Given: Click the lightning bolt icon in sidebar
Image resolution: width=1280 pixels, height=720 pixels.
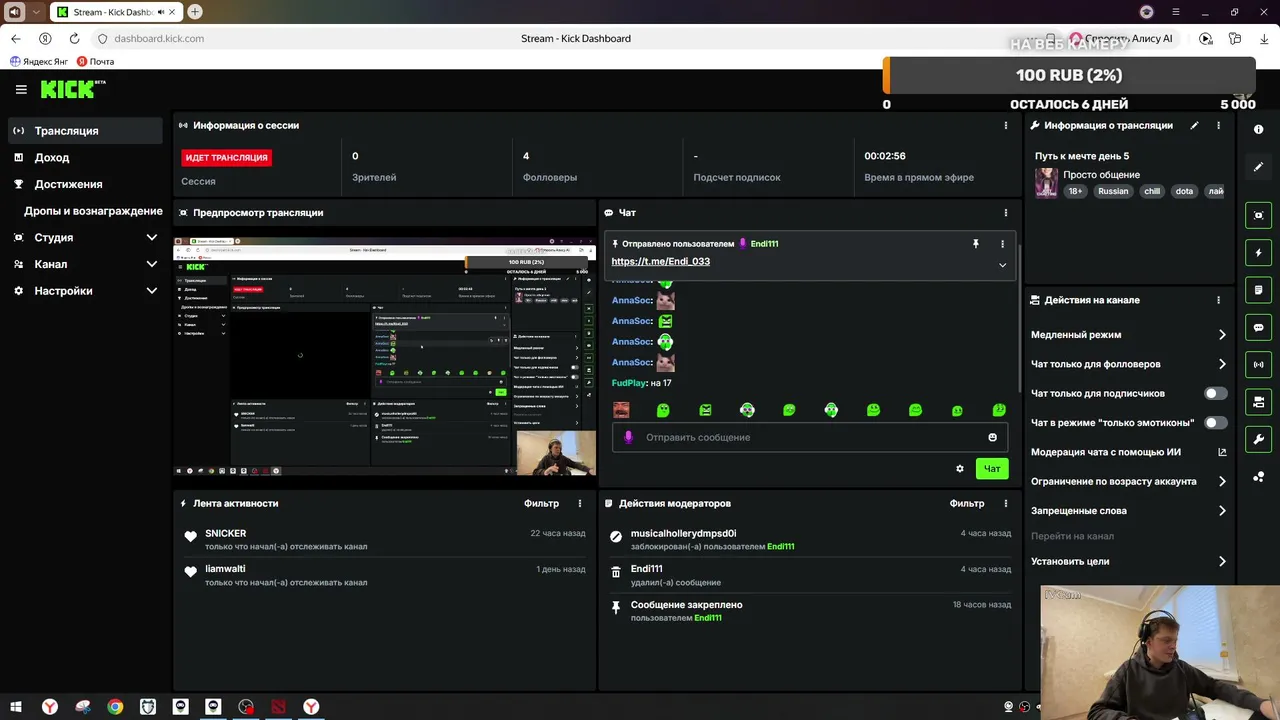Looking at the screenshot, I should coord(1259,253).
